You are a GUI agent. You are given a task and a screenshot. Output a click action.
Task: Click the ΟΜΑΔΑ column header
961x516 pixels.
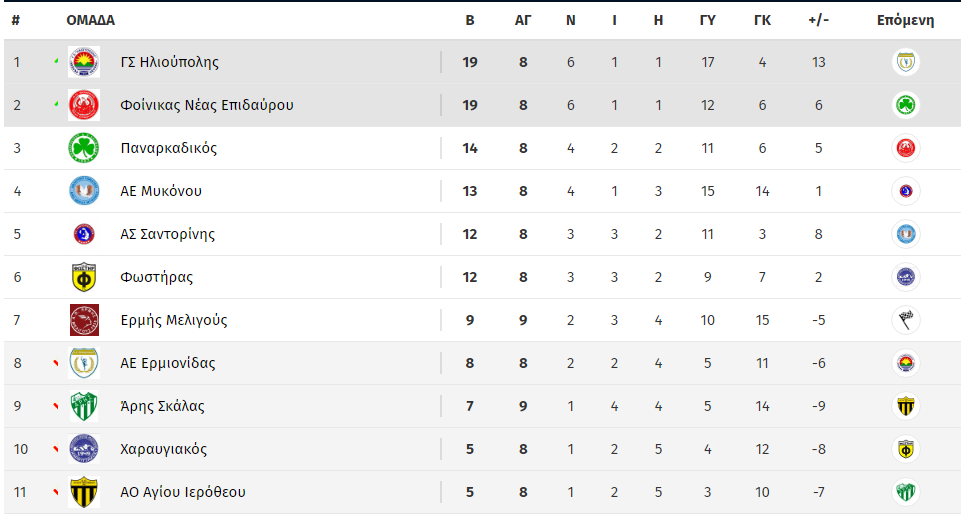click(91, 20)
